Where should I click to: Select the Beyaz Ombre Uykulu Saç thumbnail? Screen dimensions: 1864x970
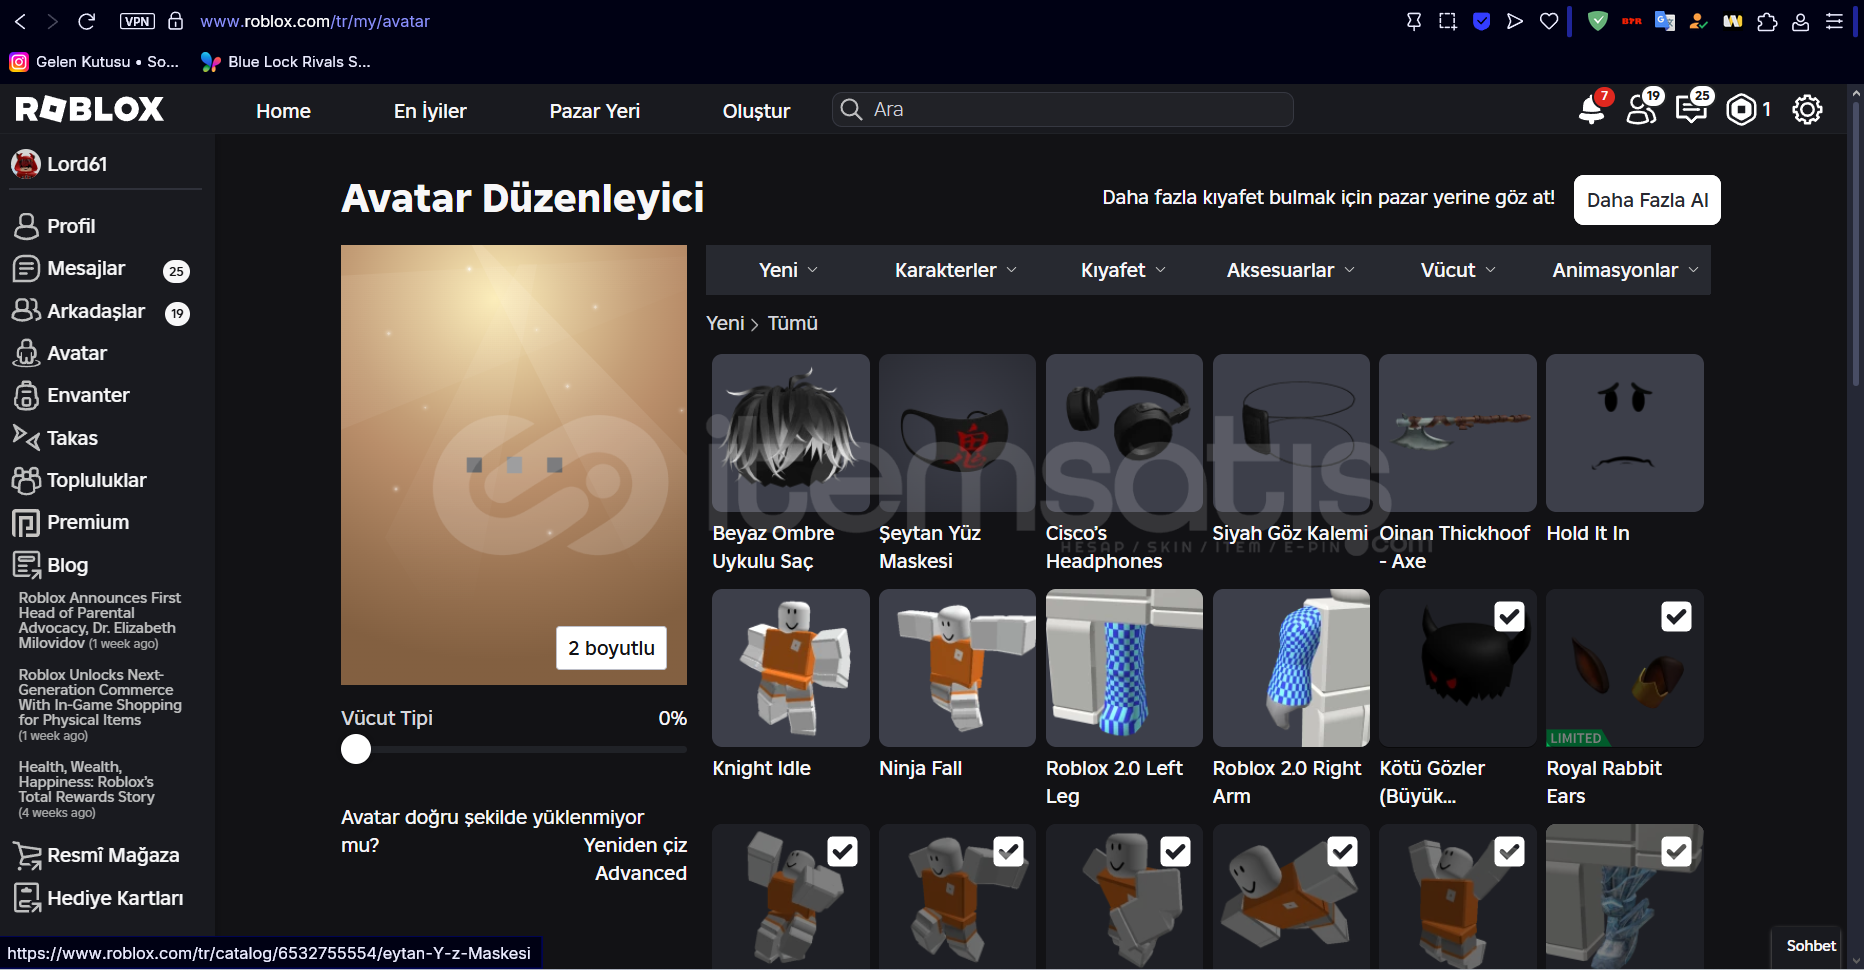pyautogui.click(x=791, y=433)
